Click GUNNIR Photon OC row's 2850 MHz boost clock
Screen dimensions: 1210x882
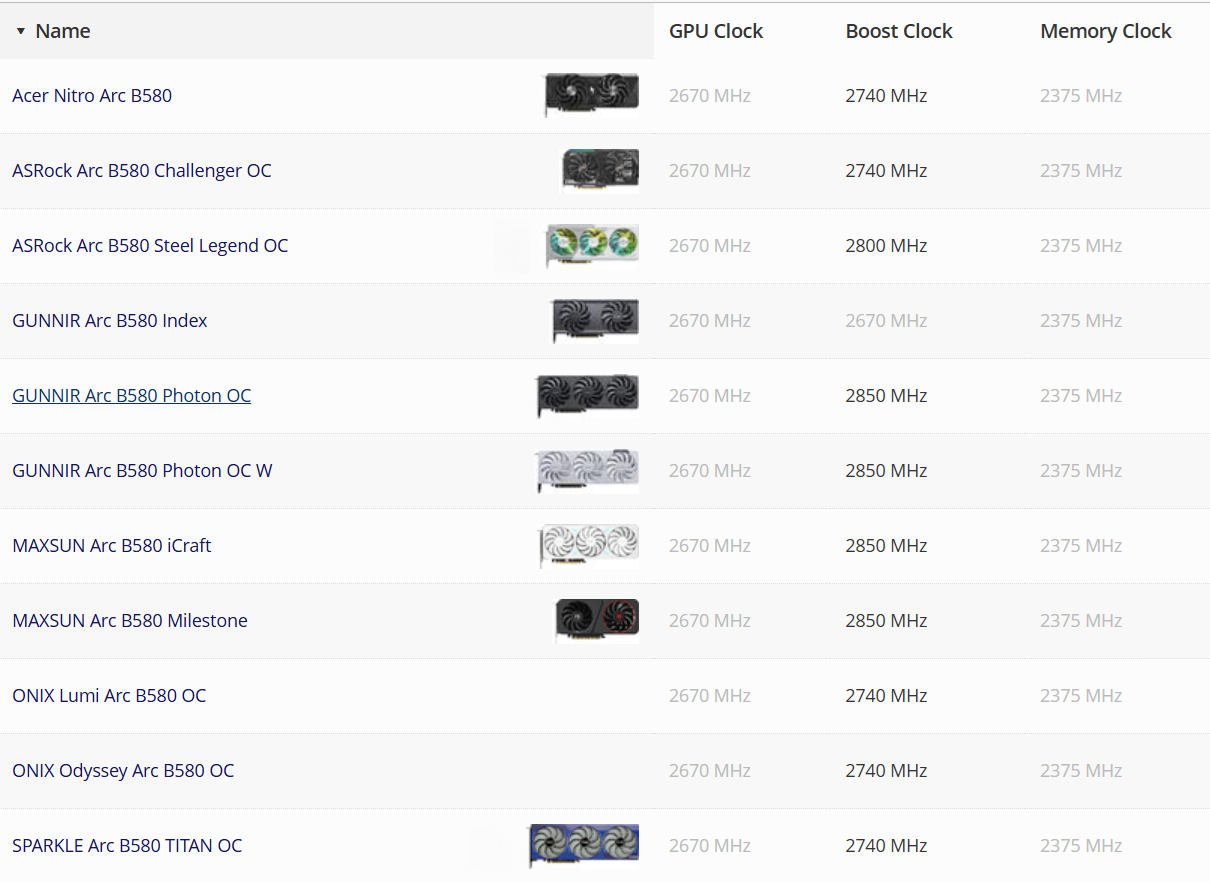(x=886, y=396)
